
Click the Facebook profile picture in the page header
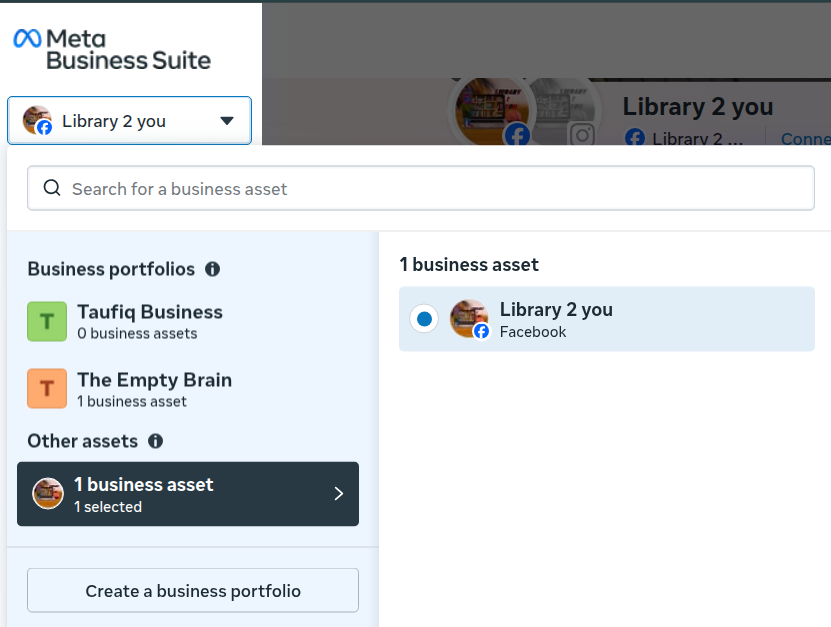(492, 110)
